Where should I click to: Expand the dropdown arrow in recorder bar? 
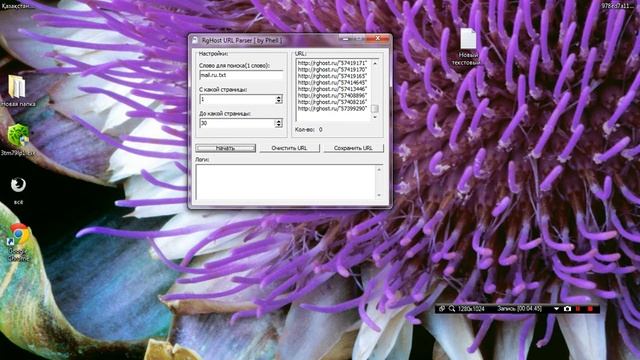point(556,309)
